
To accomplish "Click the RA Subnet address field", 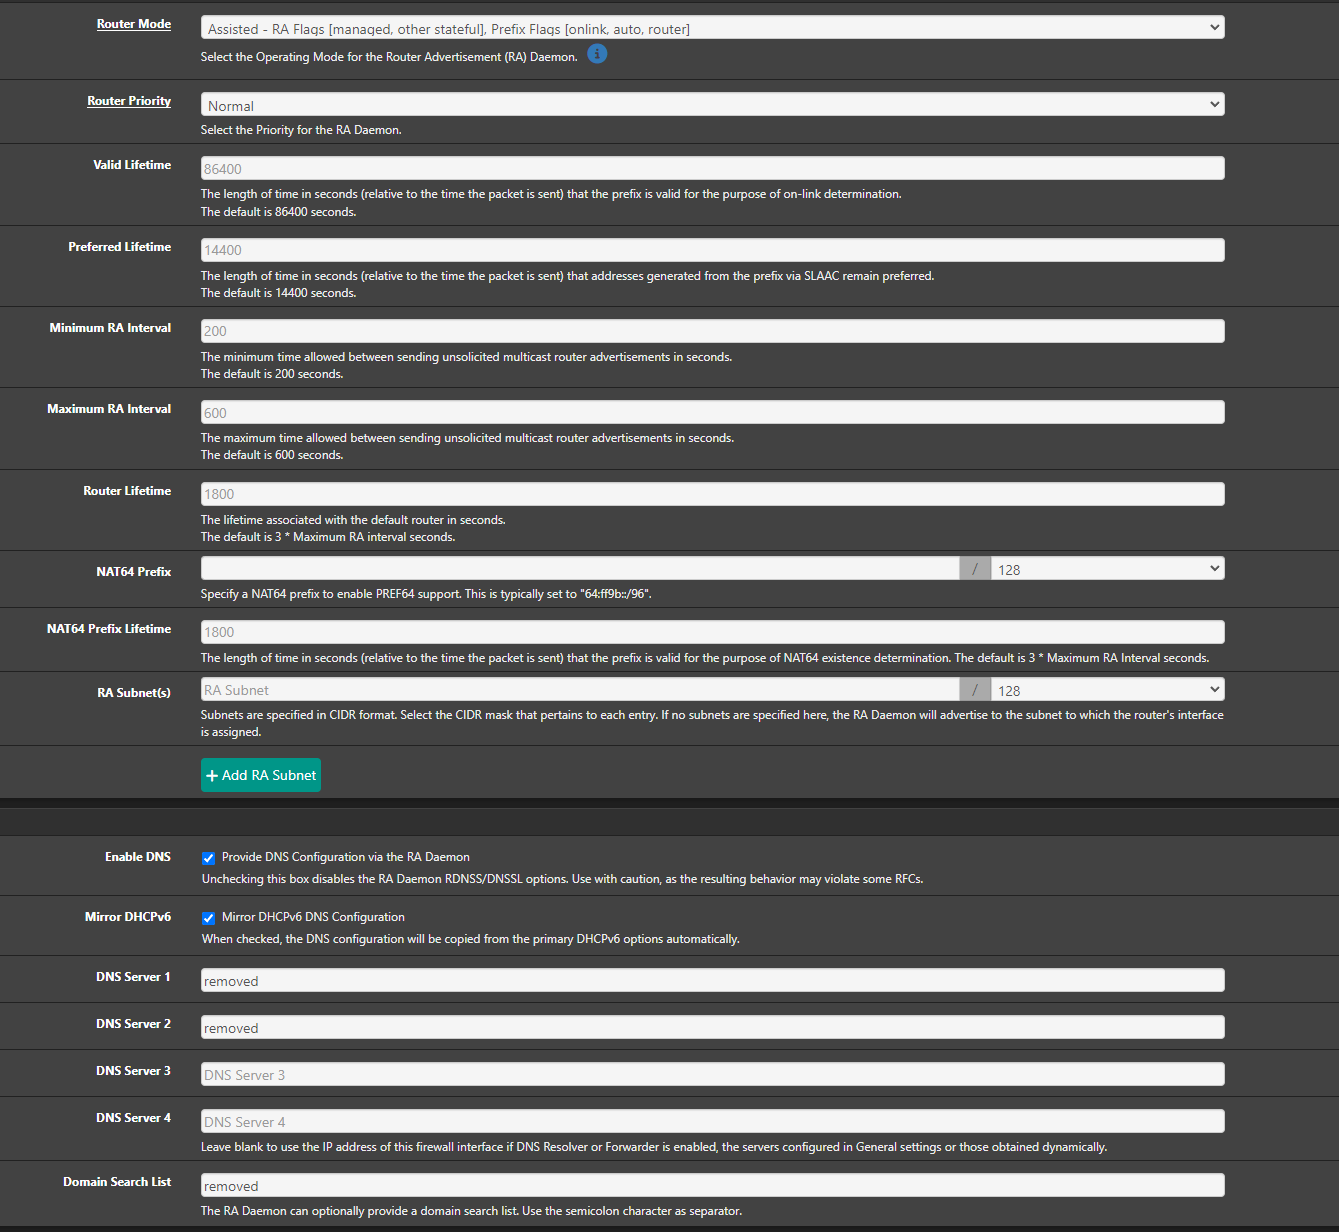I will click(x=580, y=690).
